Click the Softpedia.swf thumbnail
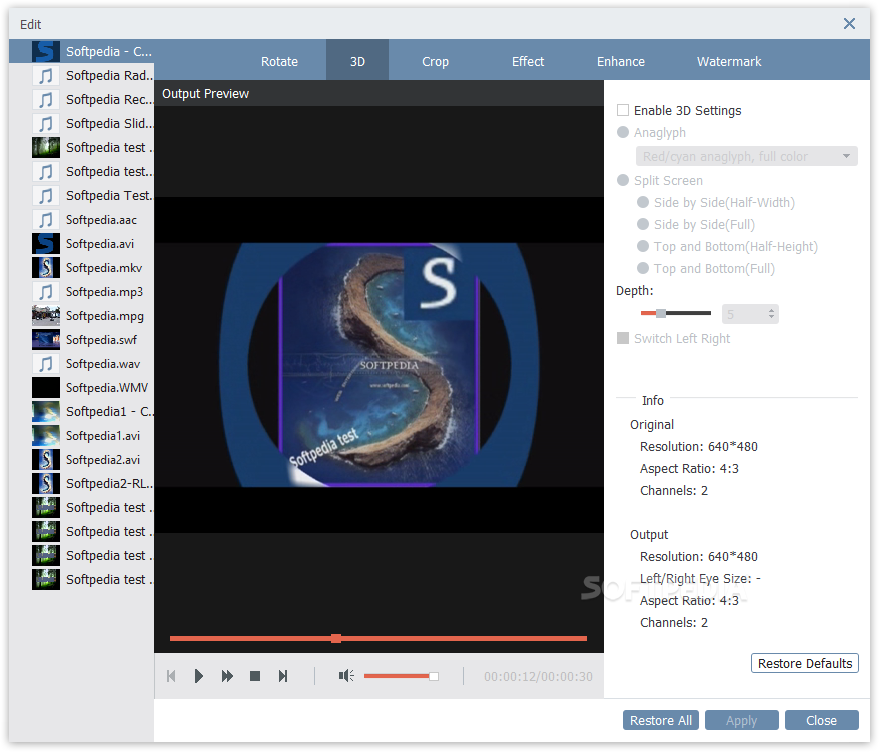The height and width of the screenshot is (752, 879). [46, 340]
